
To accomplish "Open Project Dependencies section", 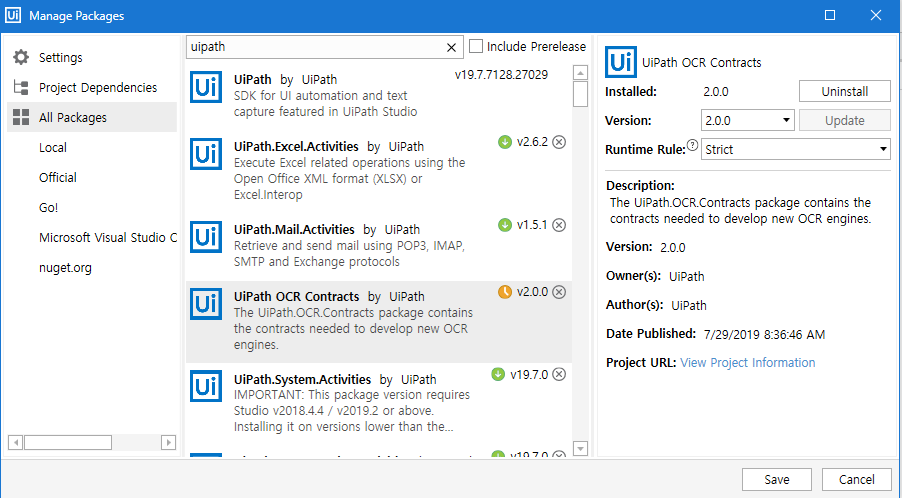I will 98,87.
